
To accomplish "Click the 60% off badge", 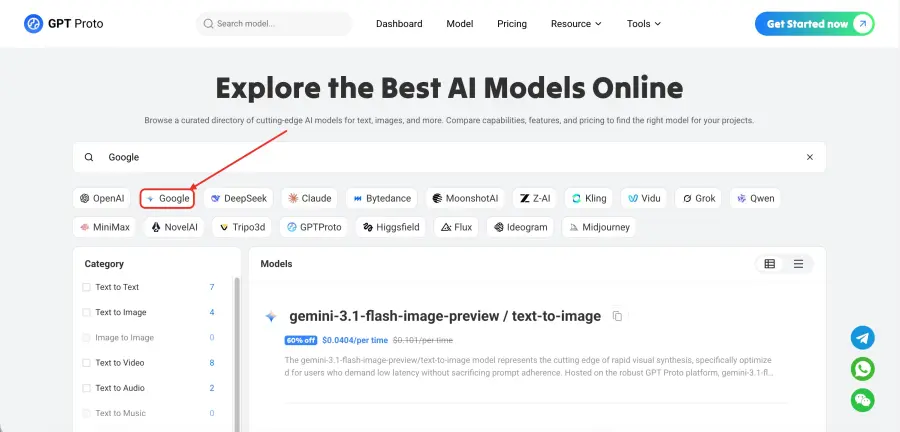I will (x=301, y=340).
